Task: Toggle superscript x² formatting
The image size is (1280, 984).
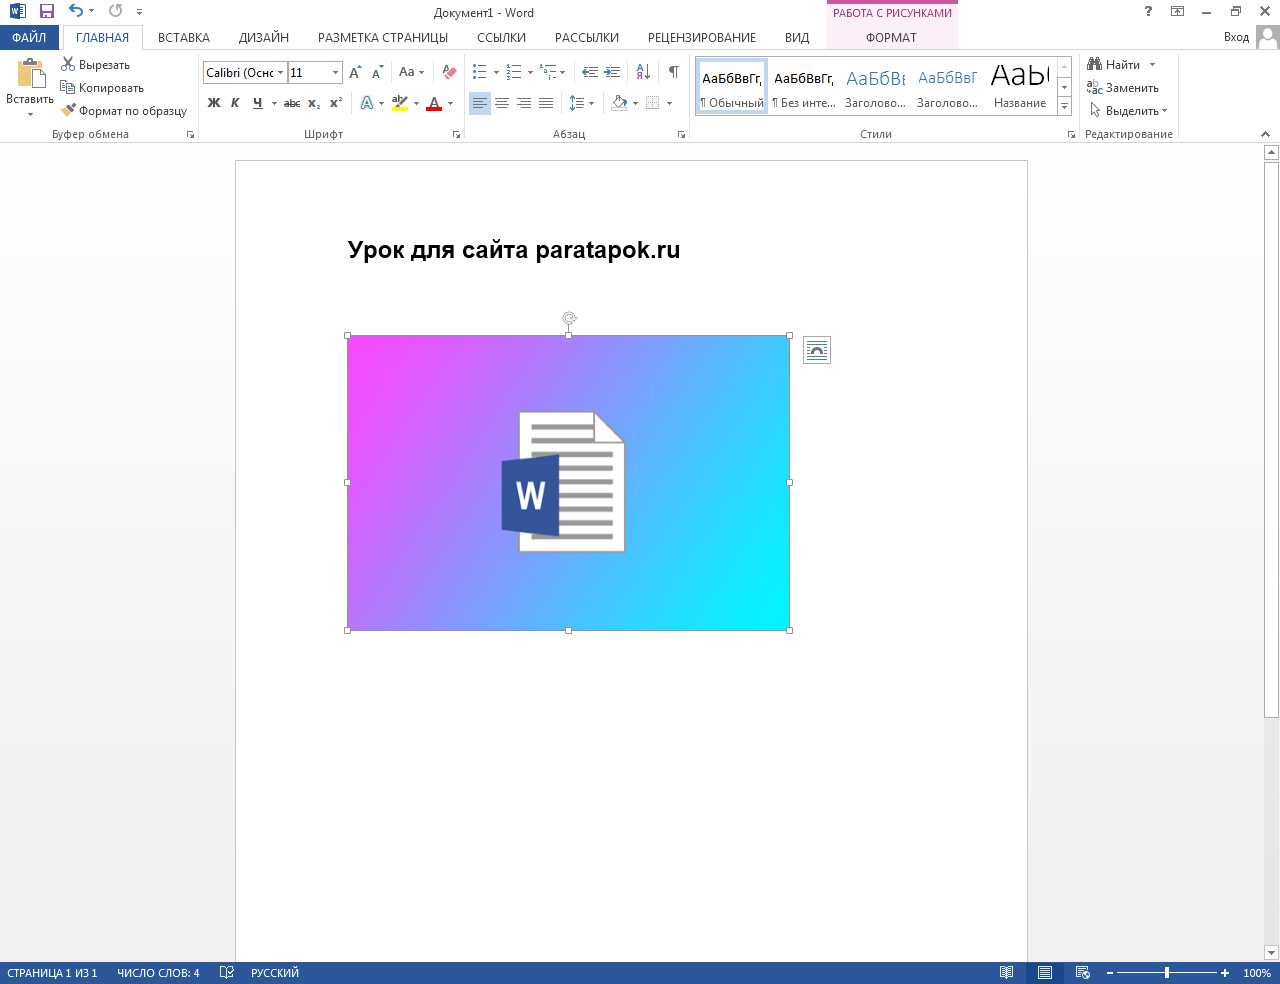Action: click(336, 103)
